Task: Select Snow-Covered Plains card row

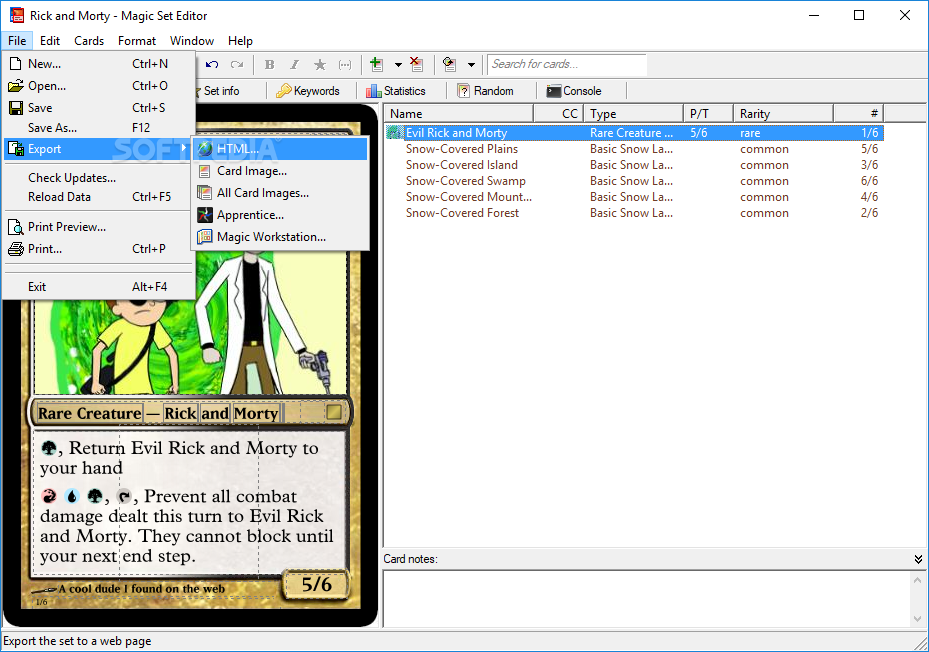Action: [634, 149]
